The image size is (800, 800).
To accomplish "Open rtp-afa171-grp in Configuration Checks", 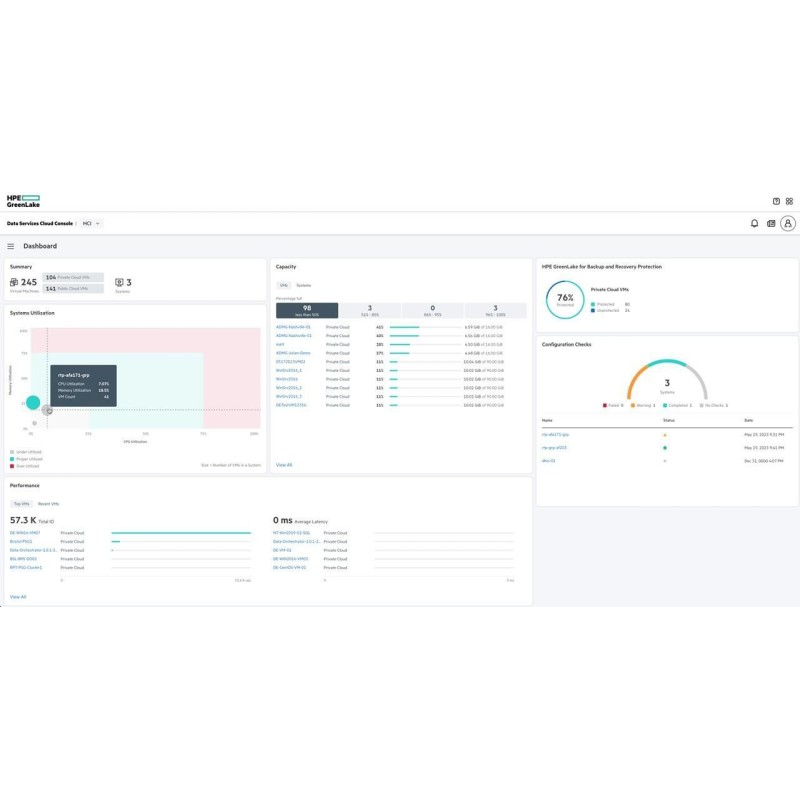I will [555, 435].
